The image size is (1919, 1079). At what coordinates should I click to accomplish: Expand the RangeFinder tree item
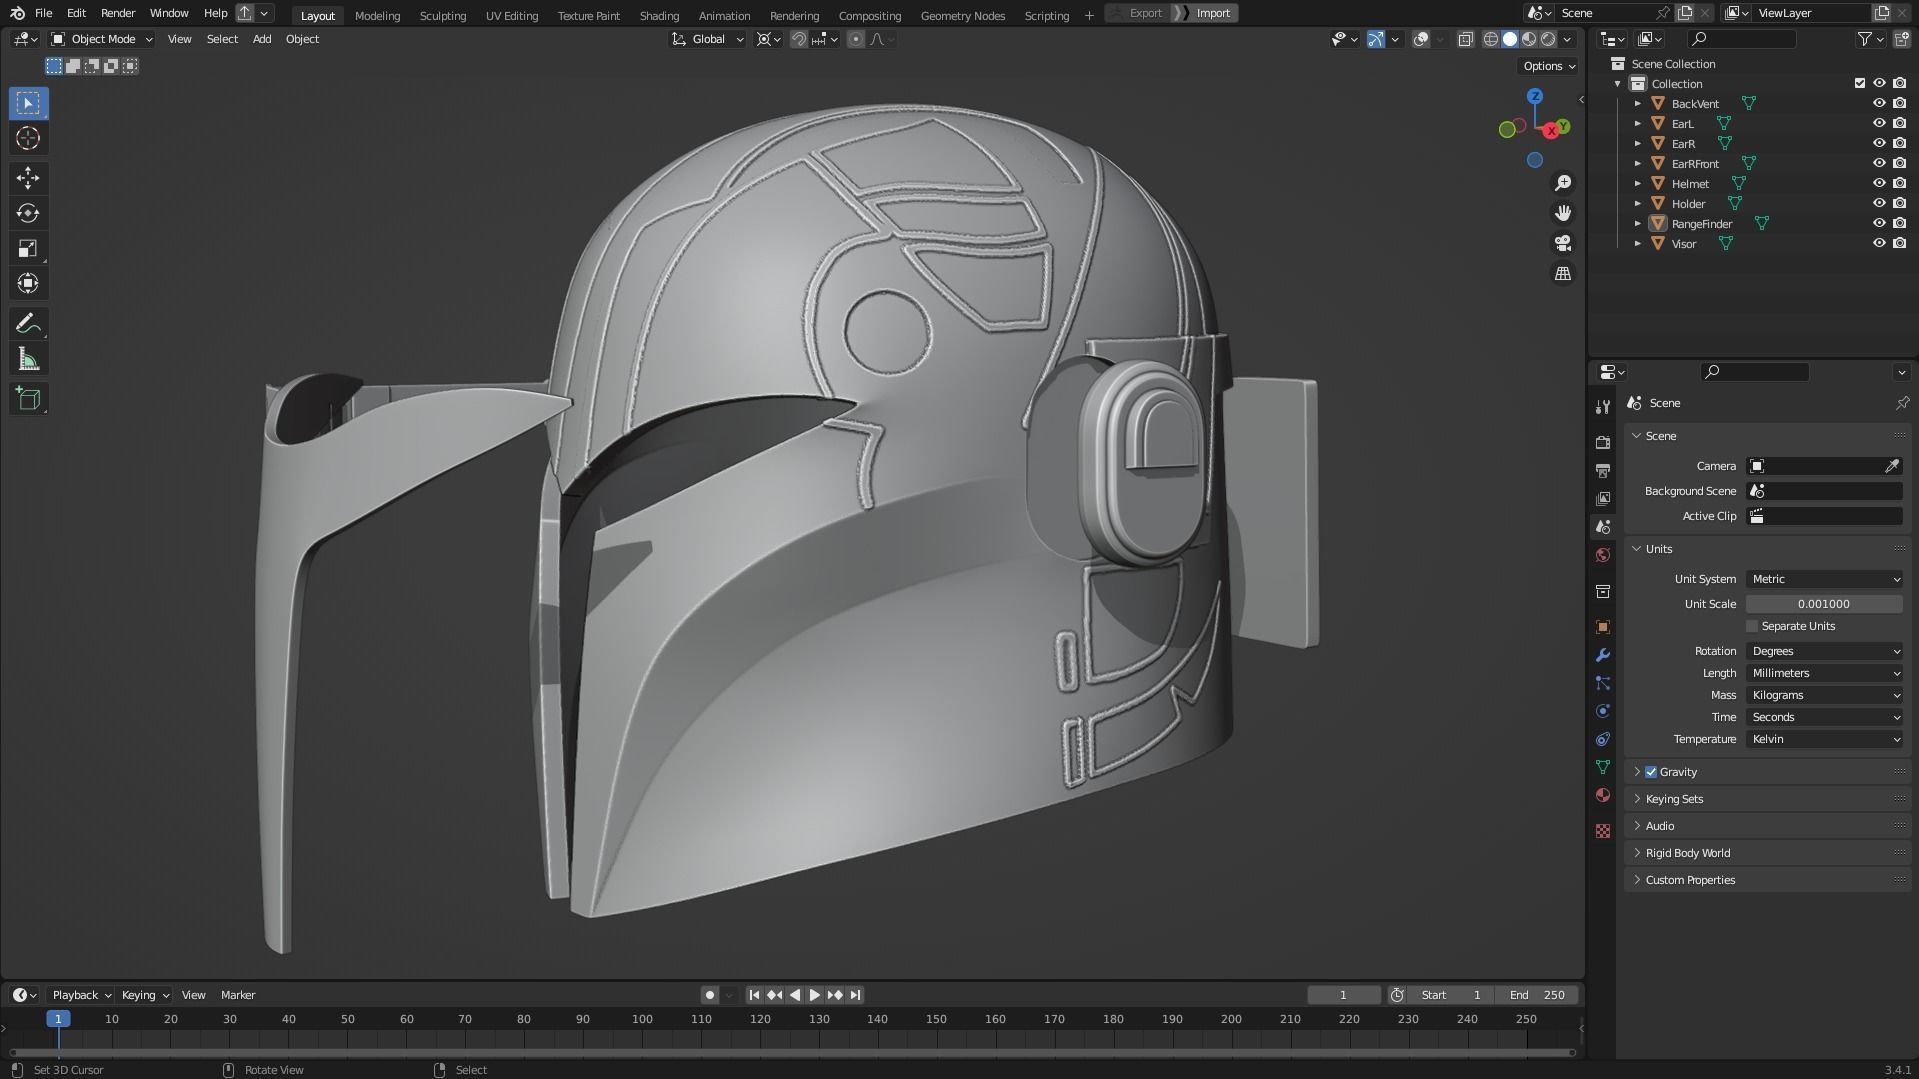point(1637,223)
